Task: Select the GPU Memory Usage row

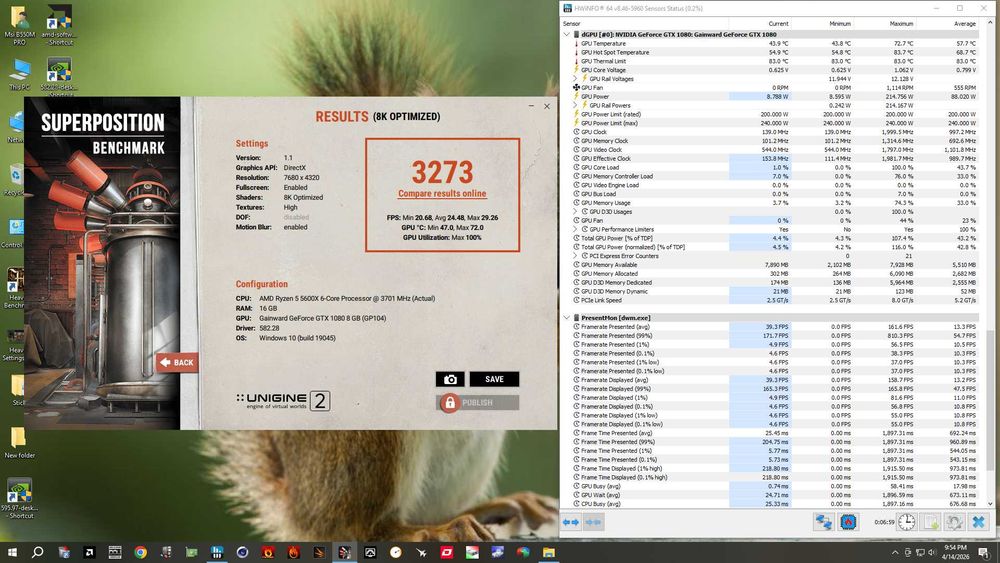Action: point(775,203)
